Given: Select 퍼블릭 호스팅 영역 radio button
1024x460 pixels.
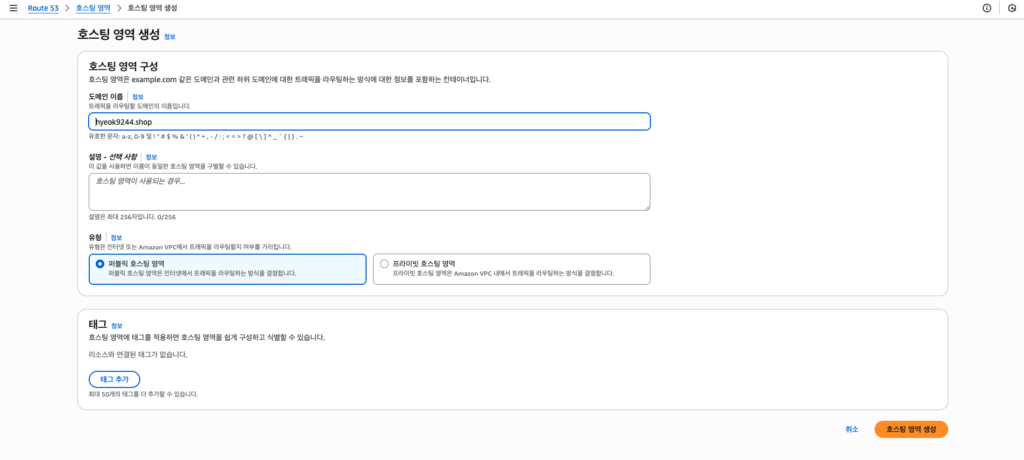Looking at the screenshot, I should click(100, 264).
